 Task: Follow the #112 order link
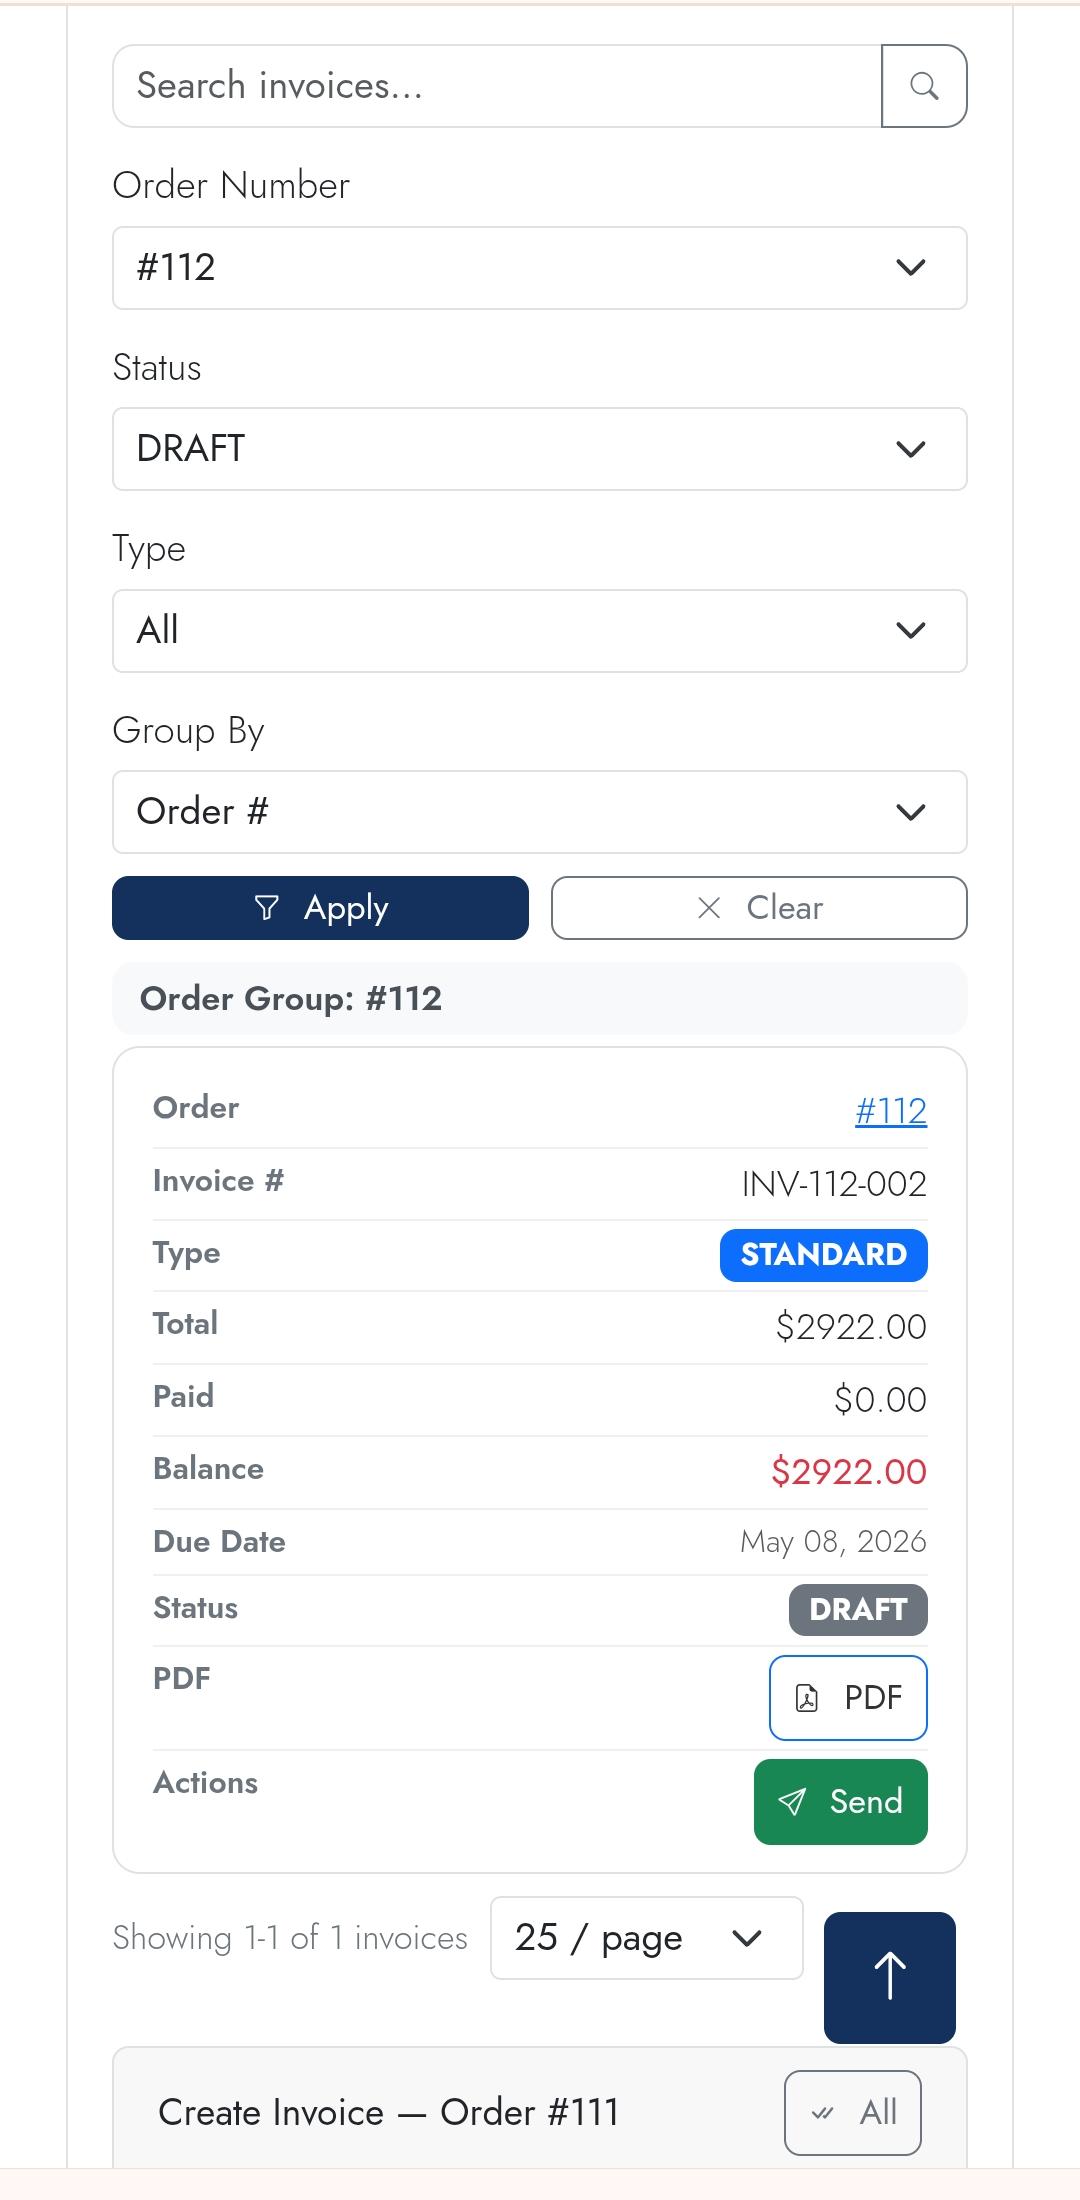click(x=890, y=1110)
